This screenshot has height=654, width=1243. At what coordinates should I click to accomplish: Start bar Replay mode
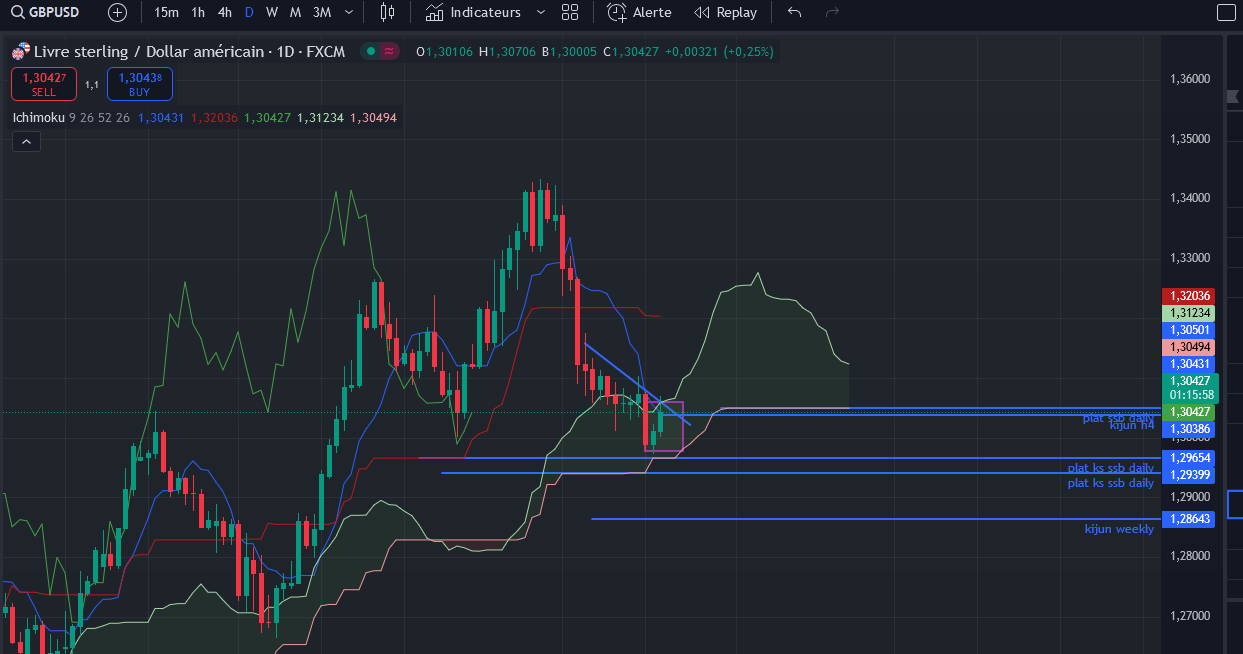pos(726,12)
